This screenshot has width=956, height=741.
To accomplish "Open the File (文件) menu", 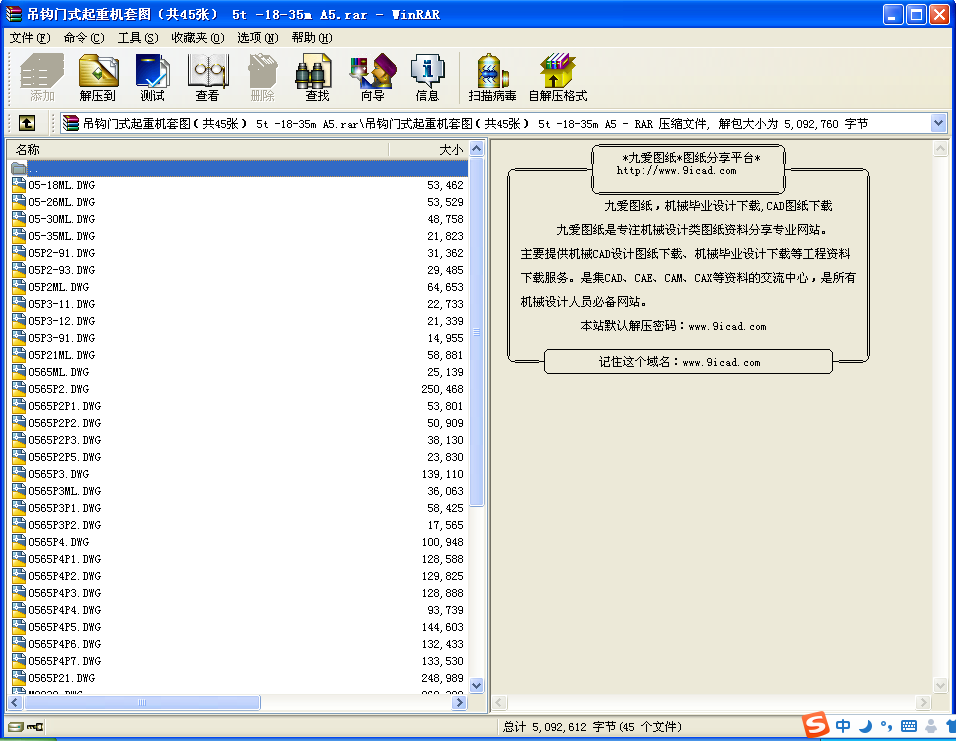I will [29, 38].
